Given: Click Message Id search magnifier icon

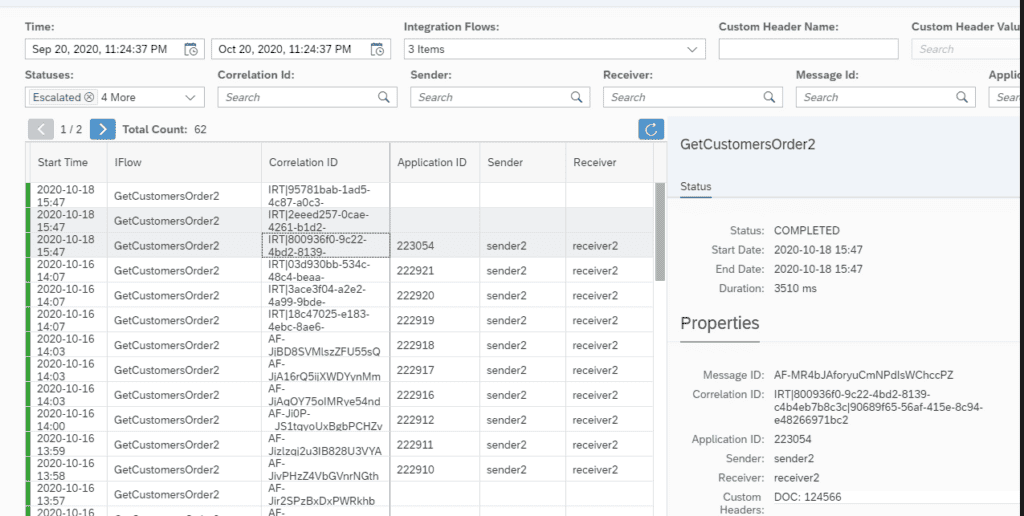Looking at the screenshot, I should click(x=962, y=97).
